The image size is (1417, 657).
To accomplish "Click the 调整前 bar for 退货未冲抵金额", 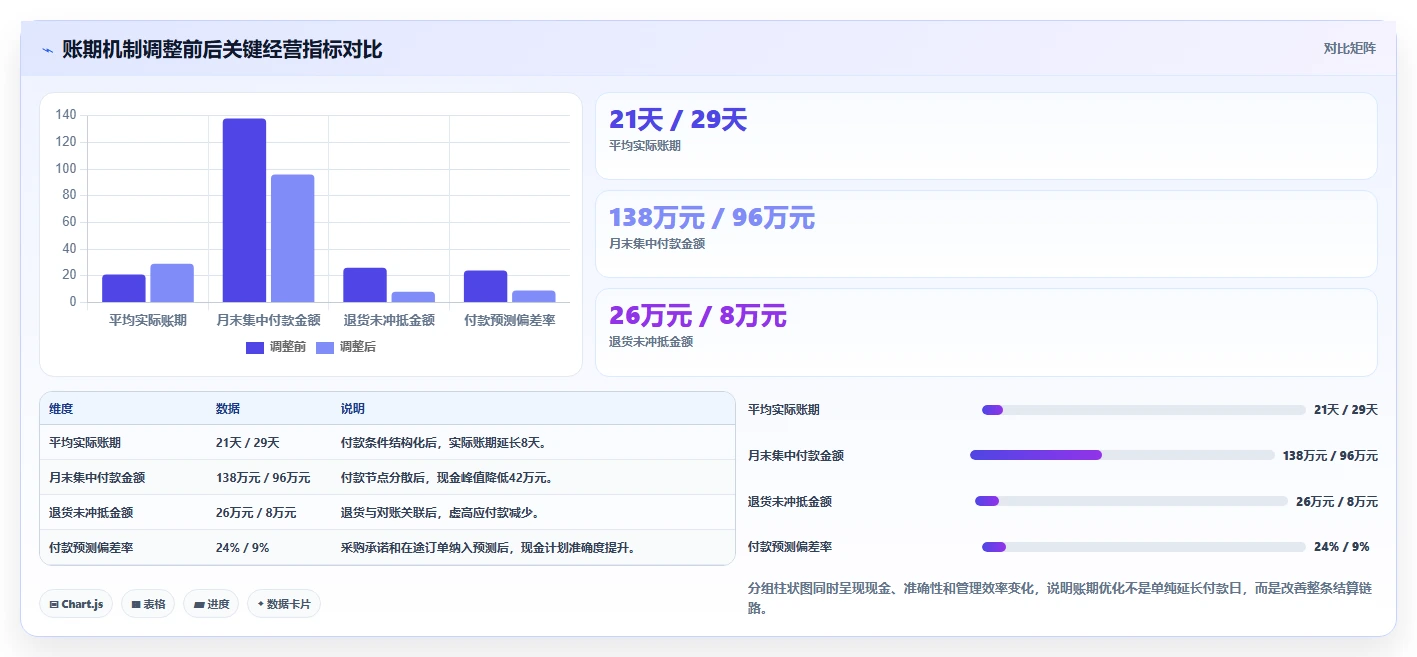I will click(365, 285).
